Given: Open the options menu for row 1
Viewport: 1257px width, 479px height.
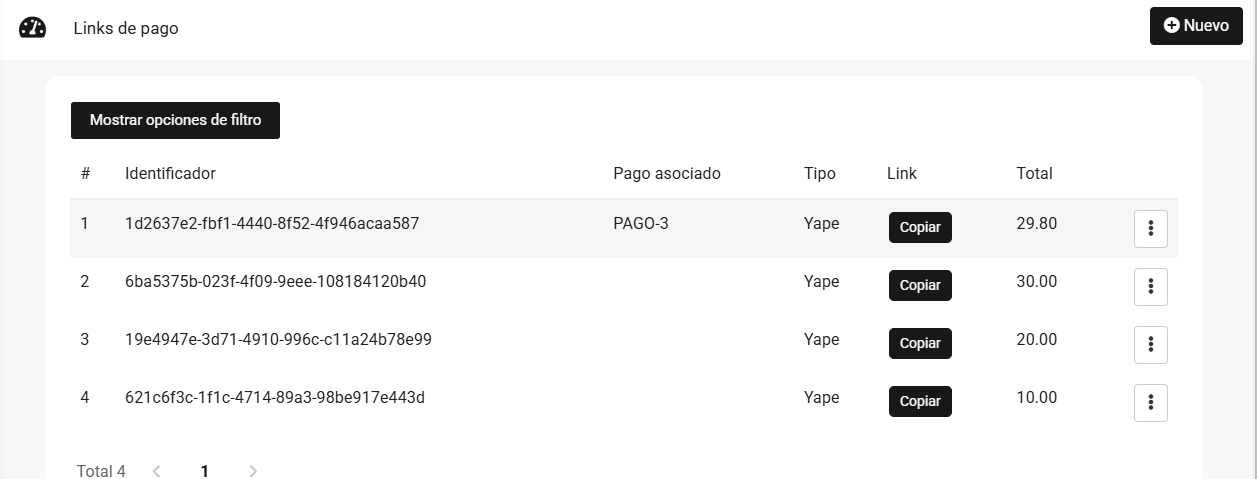Looking at the screenshot, I should click(x=1150, y=229).
